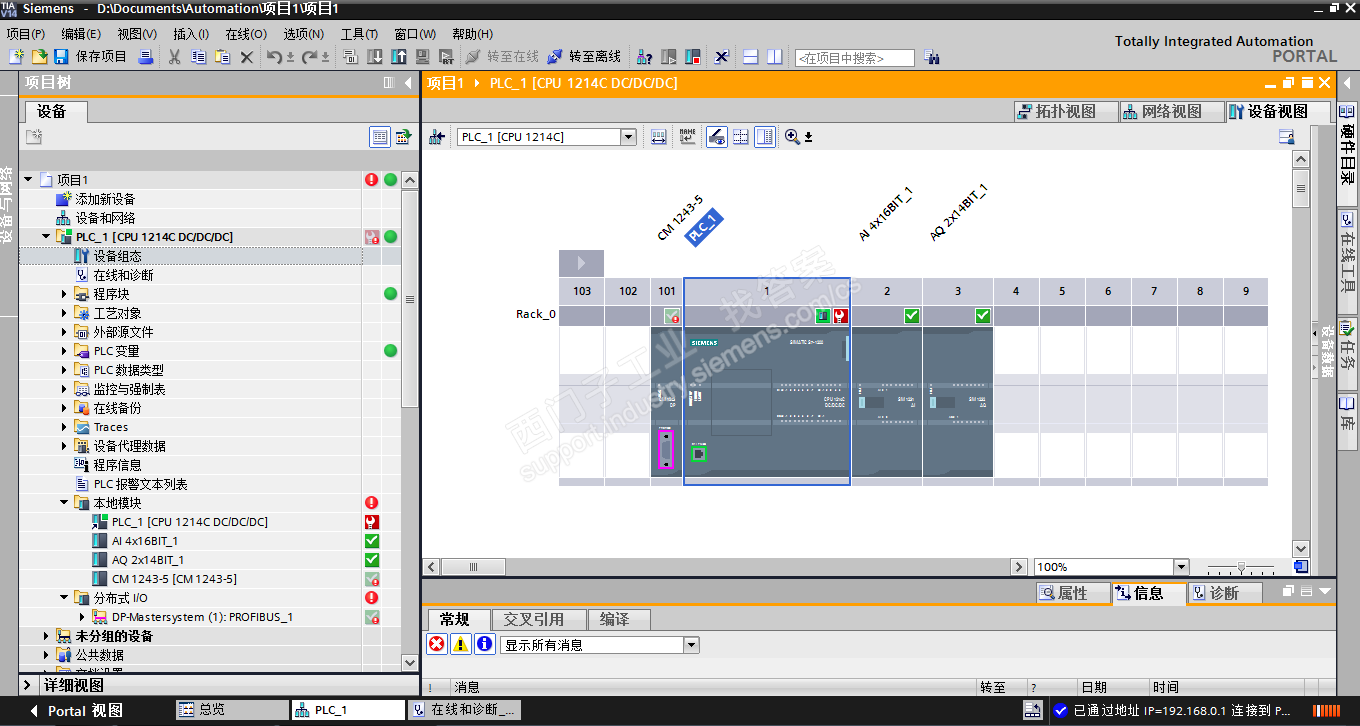Toggle the errors filter in info panel
The image size is (1360, 726).
(x=437, y=645)
